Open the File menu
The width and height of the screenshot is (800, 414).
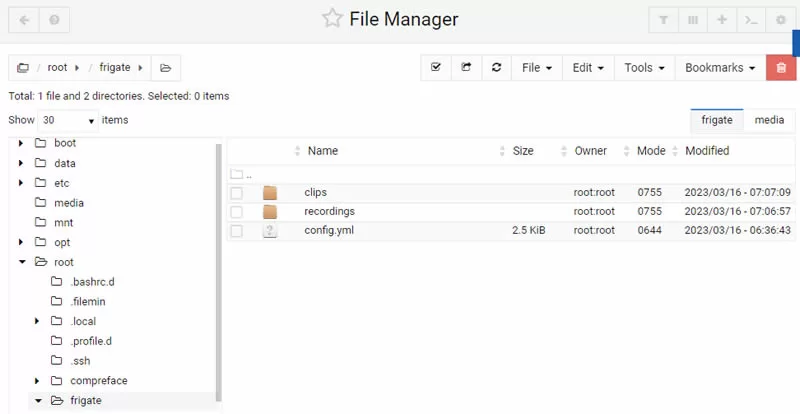[537, 68]
